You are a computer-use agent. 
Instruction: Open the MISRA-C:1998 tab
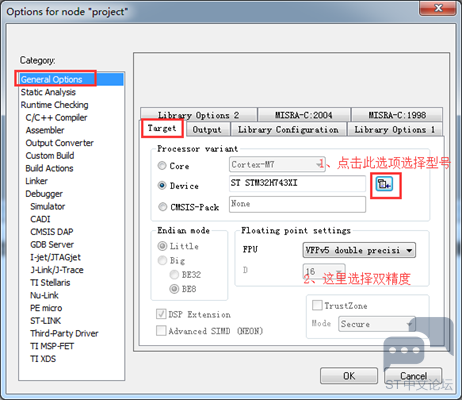coord(397,115)
